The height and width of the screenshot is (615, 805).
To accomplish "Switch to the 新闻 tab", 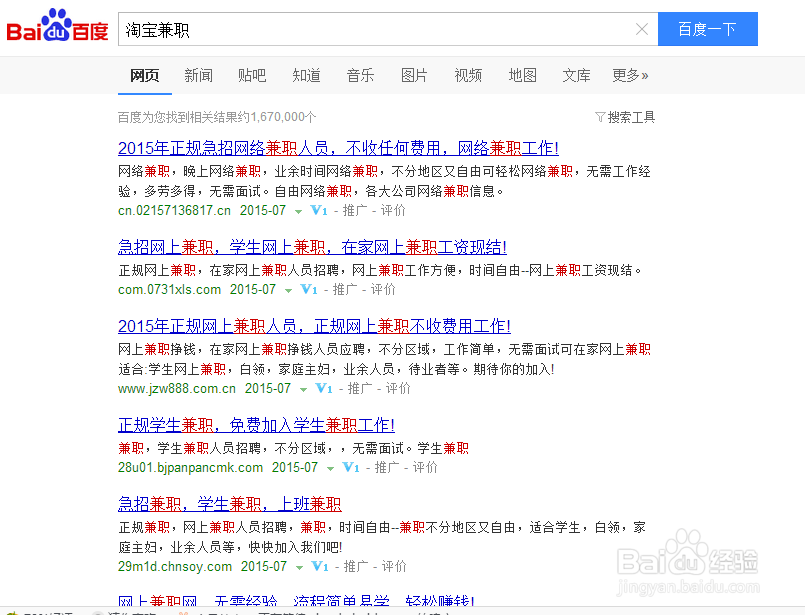I will [199, 75].
